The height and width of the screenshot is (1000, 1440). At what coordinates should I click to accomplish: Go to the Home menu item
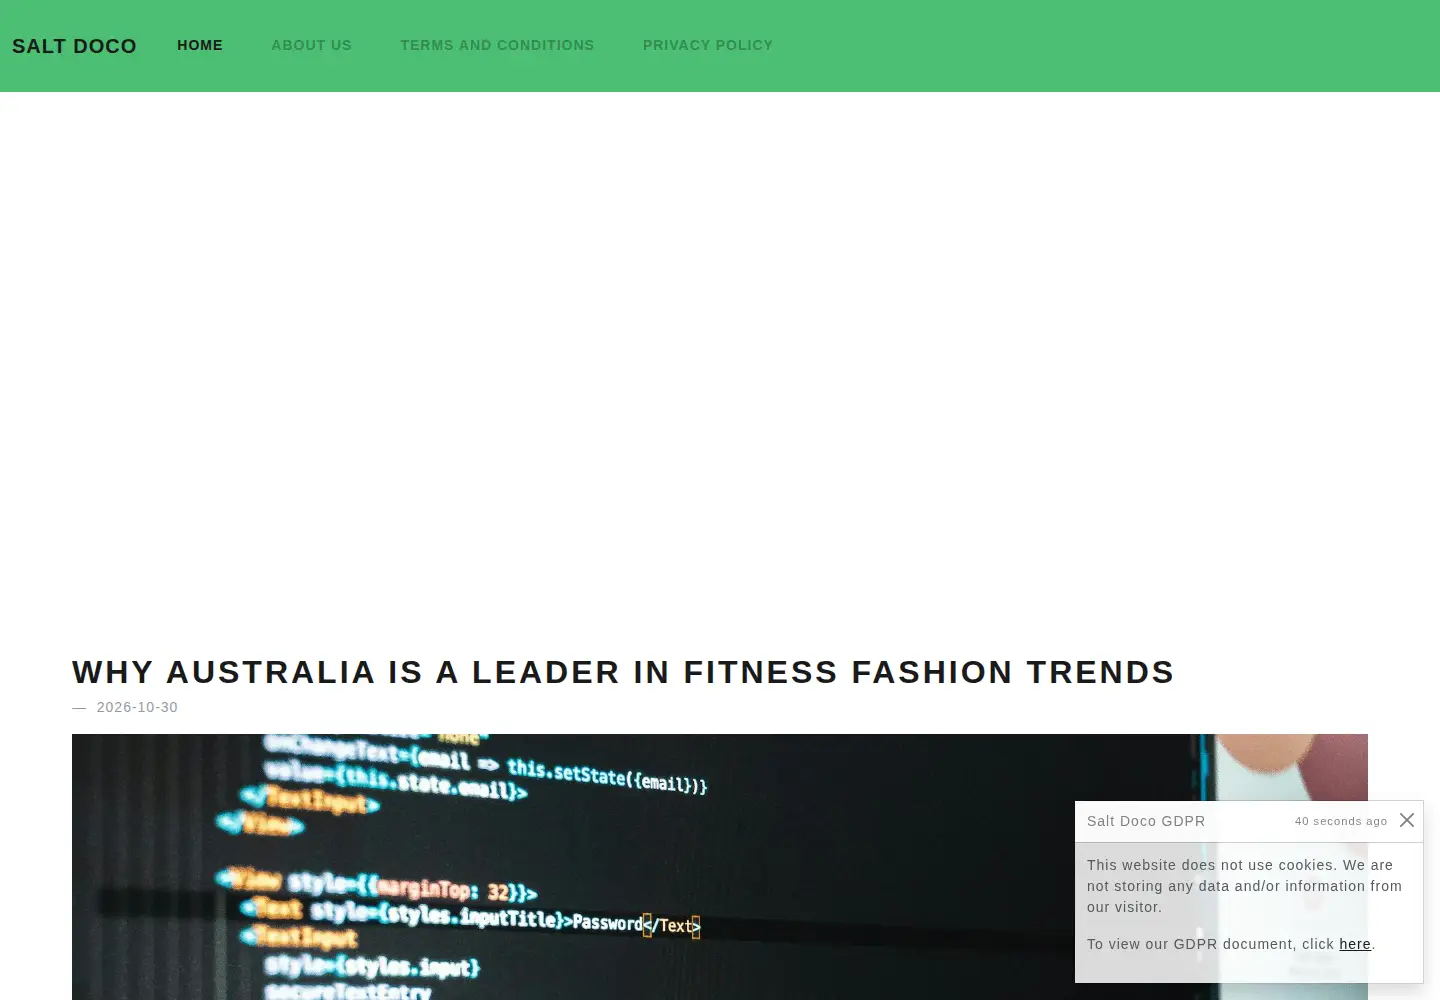click(200, 45)
